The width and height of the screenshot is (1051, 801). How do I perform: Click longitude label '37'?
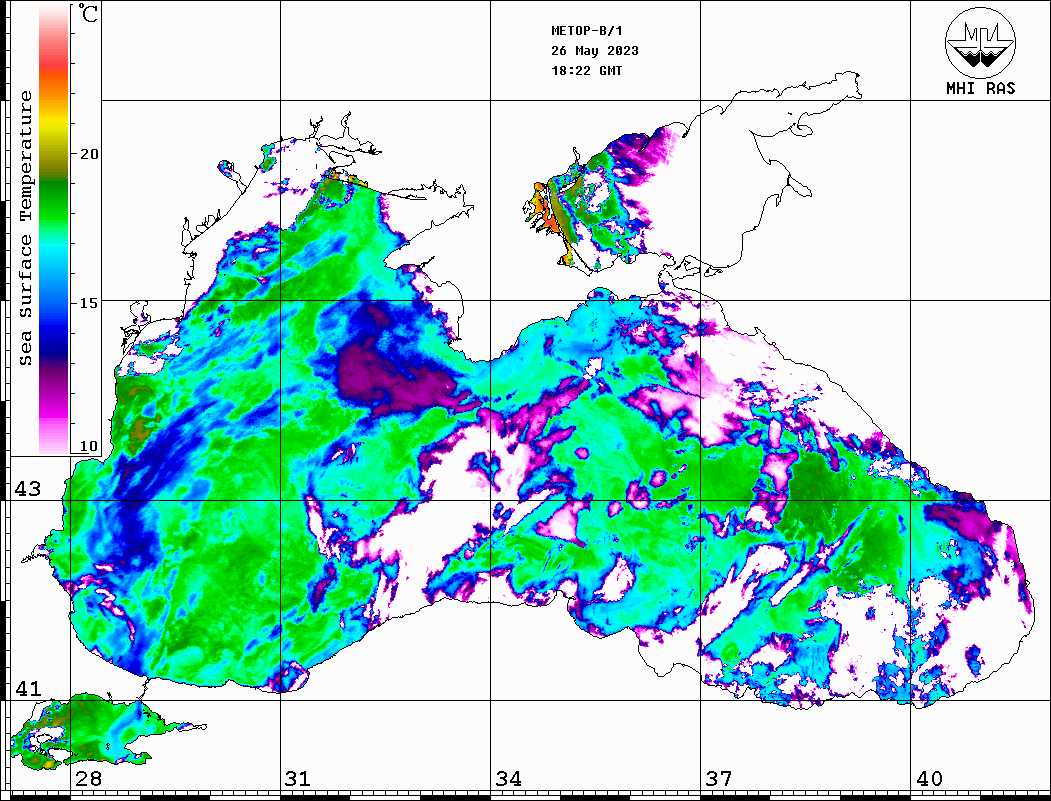click(719, 779)
